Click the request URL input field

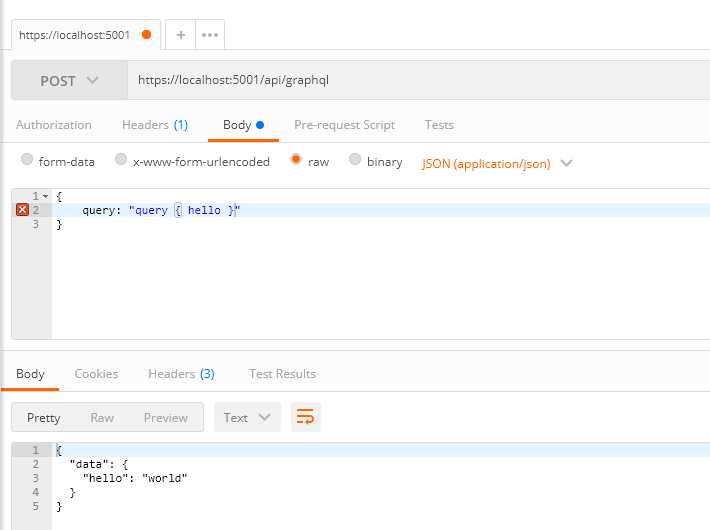click(418, 81)
